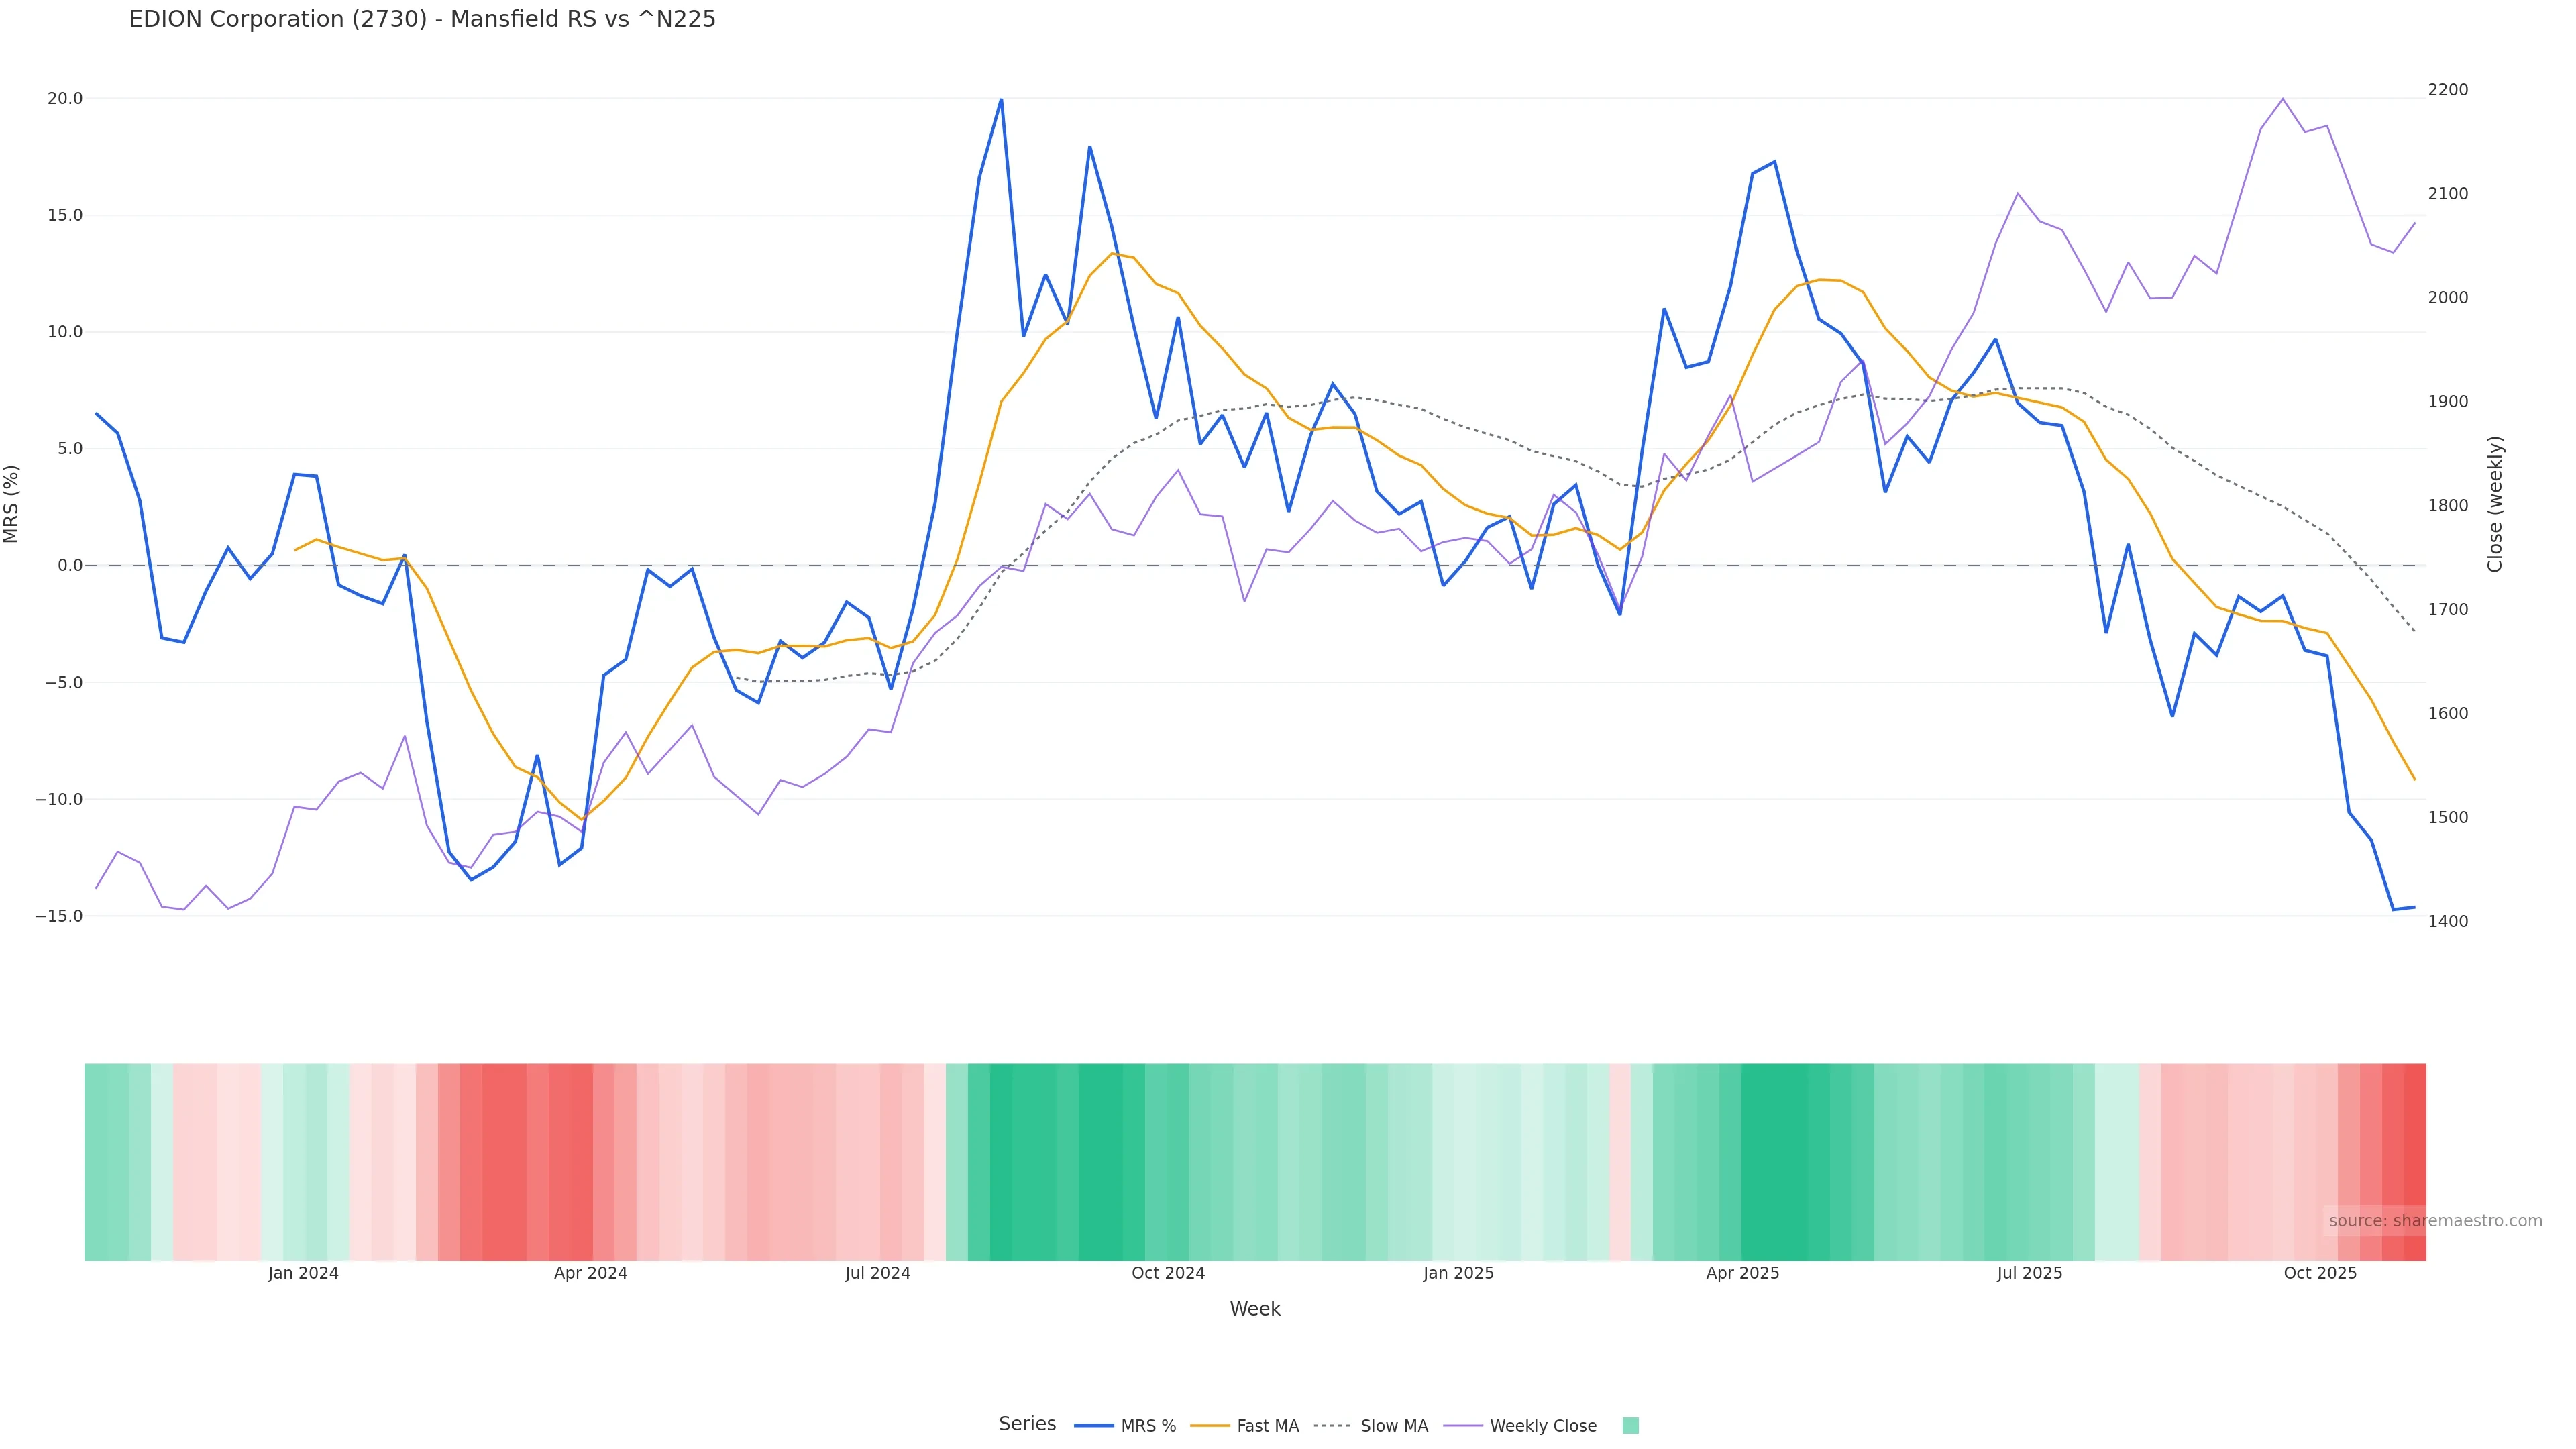Click the 20.0 tick on MRS axis
The width and height of the screenshot is (2576, 1449).
[65, 98]
